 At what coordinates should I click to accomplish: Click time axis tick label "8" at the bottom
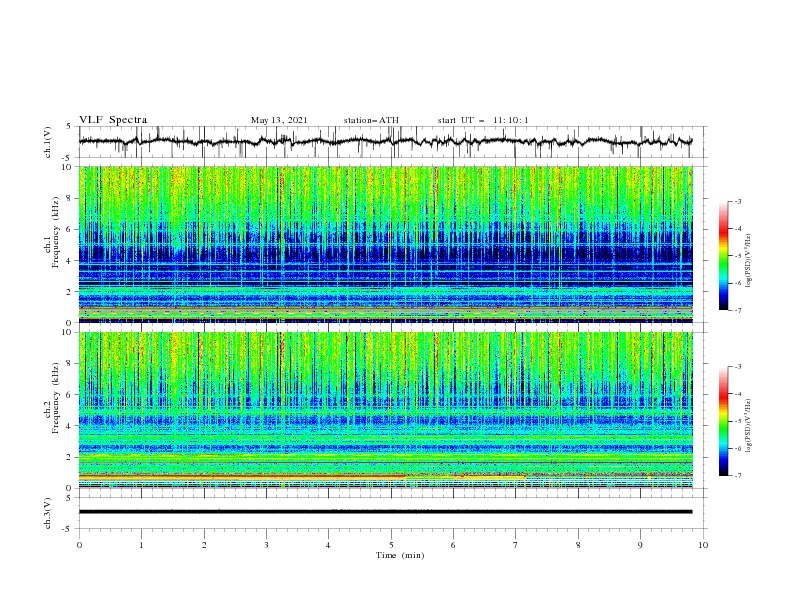pos(578,545)
